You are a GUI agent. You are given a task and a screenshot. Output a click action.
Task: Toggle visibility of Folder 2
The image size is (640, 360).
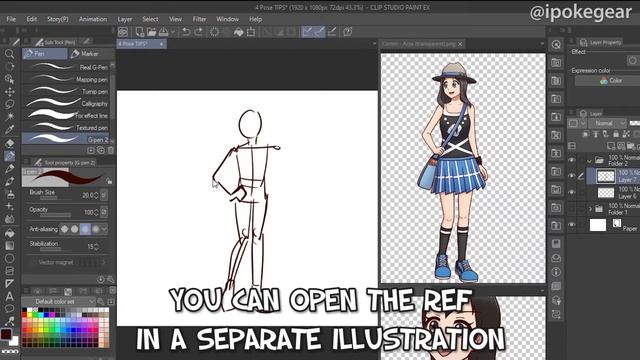click(x=572, y=160)
